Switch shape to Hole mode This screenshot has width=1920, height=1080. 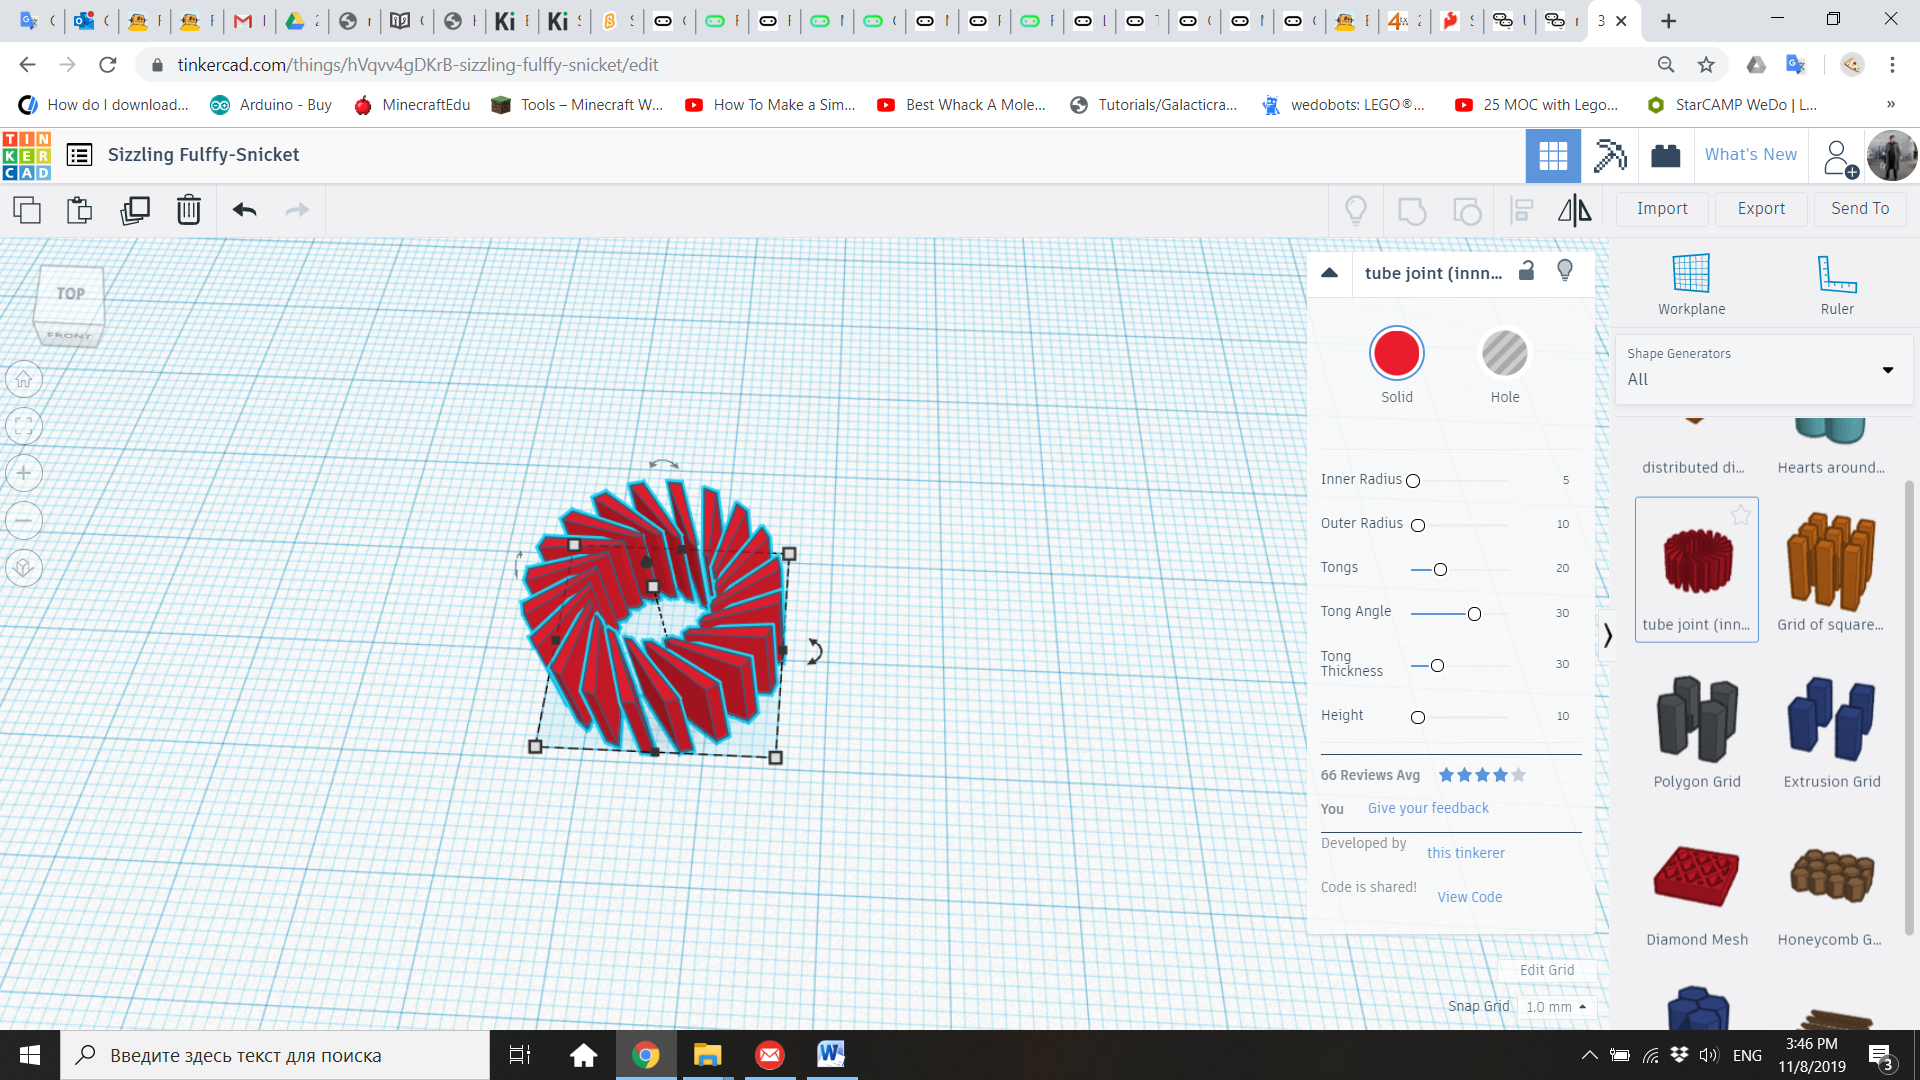pos(1504,354)
